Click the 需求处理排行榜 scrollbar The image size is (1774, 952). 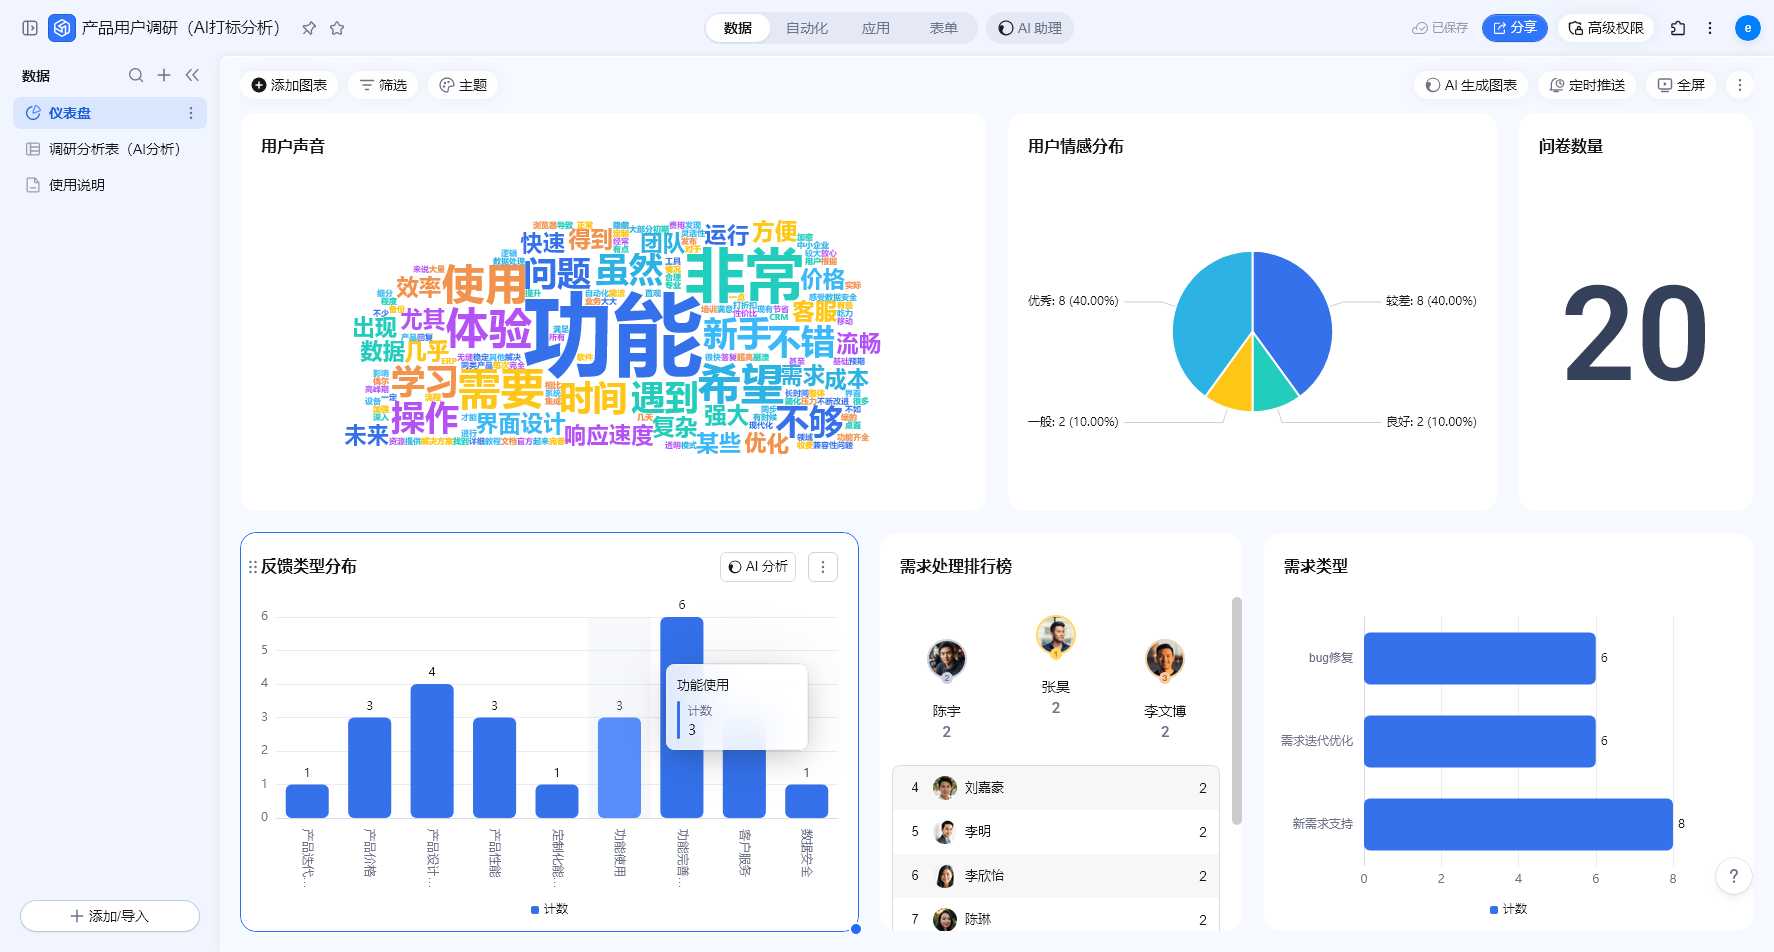(x=1237, y=710)
